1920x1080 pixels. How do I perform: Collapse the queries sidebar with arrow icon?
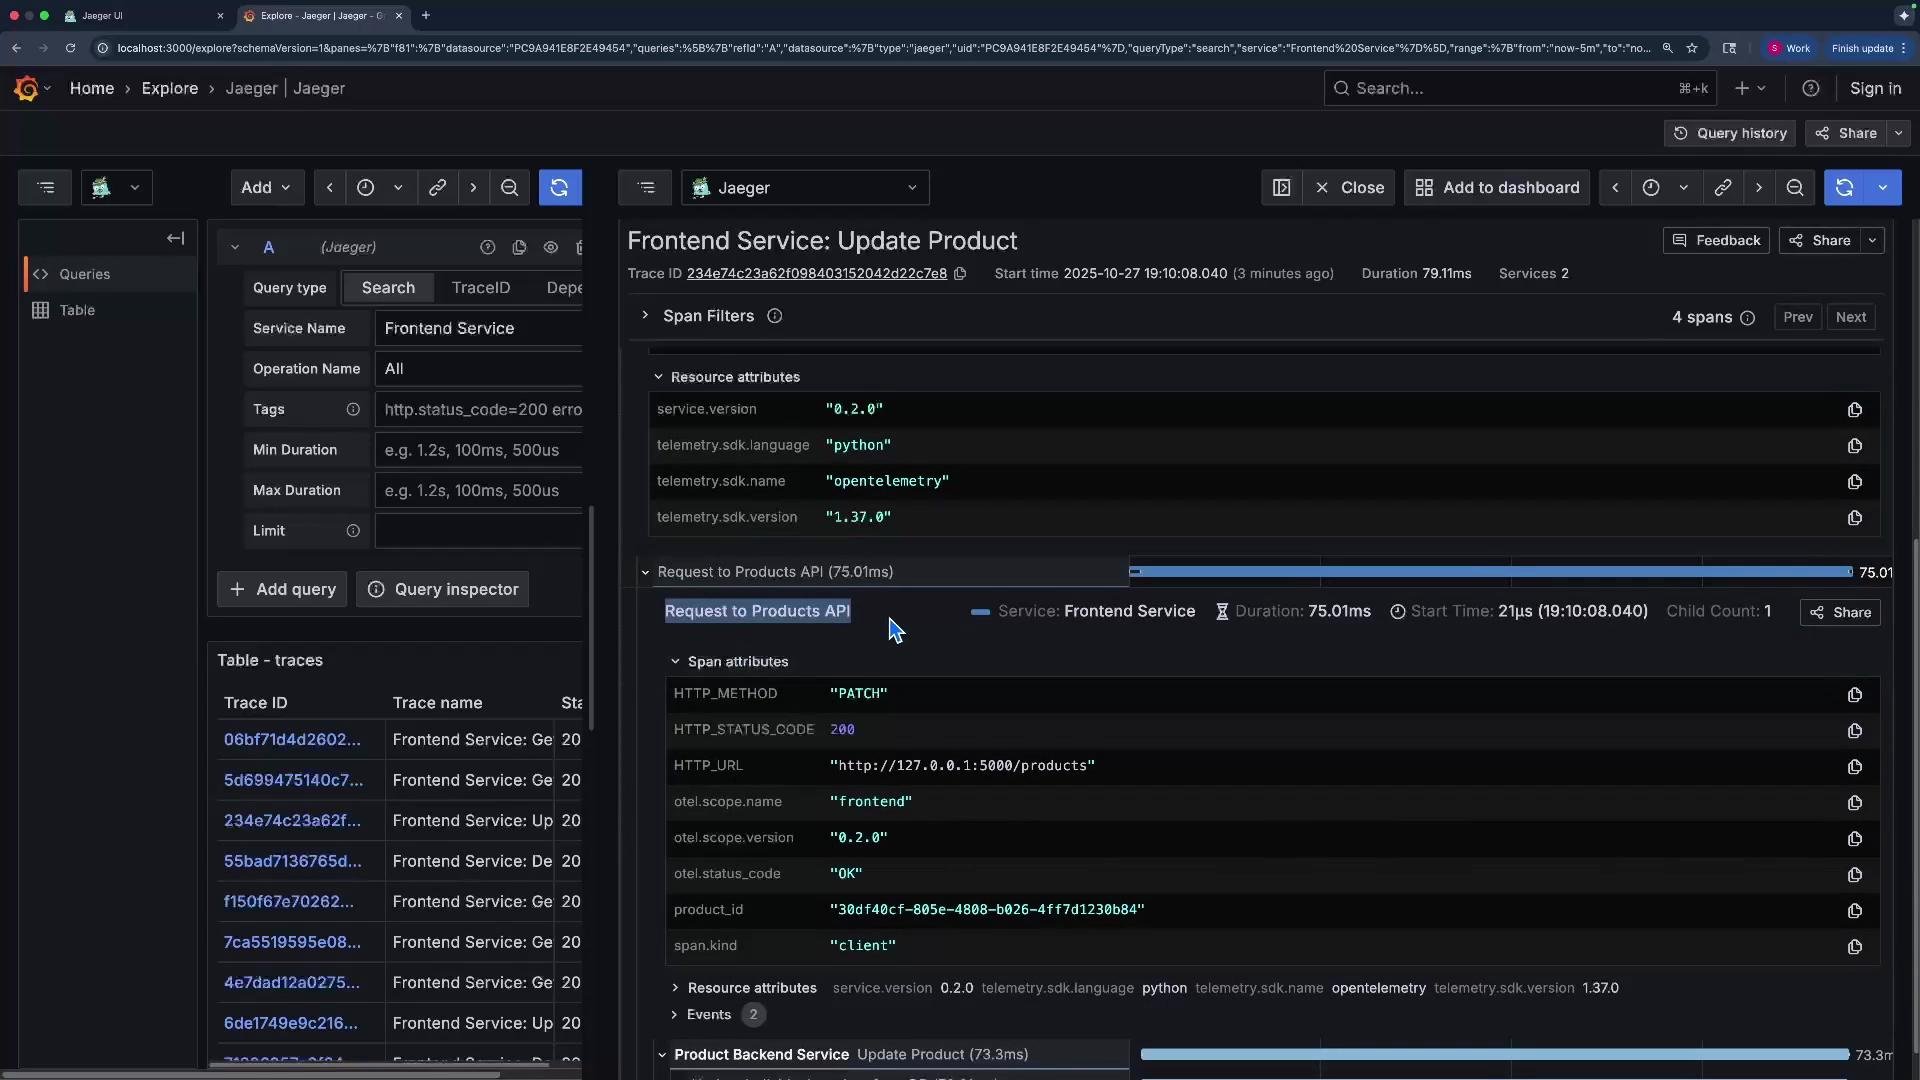pos(176,239)
